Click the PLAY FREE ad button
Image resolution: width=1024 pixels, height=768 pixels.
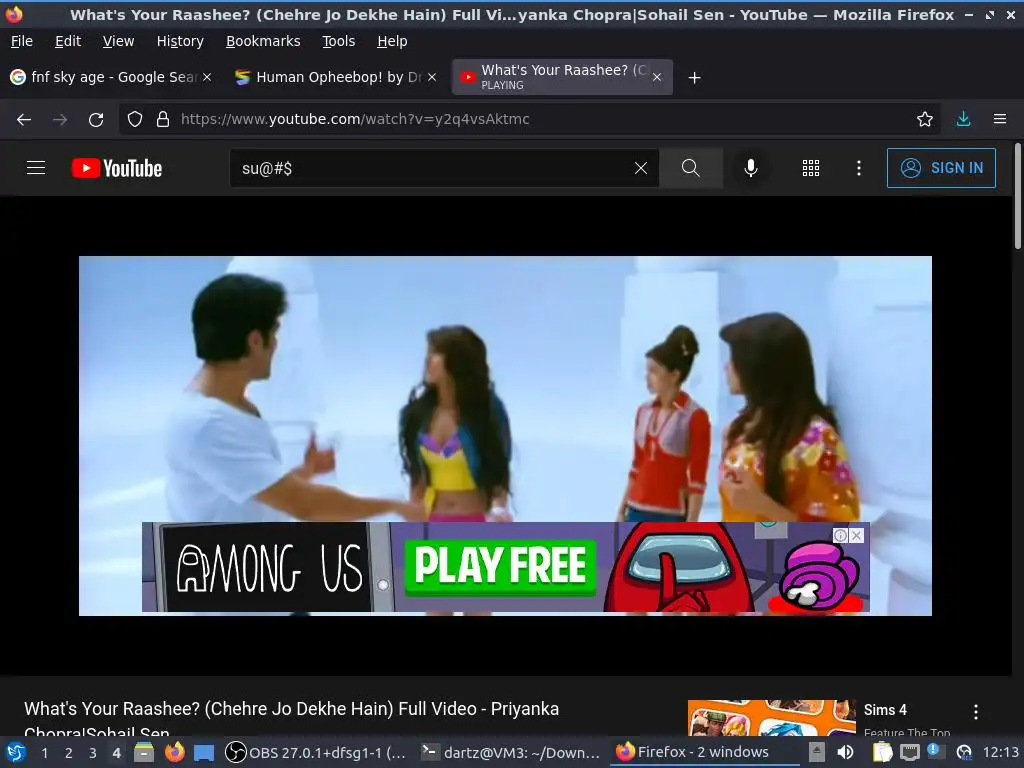(500, 566)
